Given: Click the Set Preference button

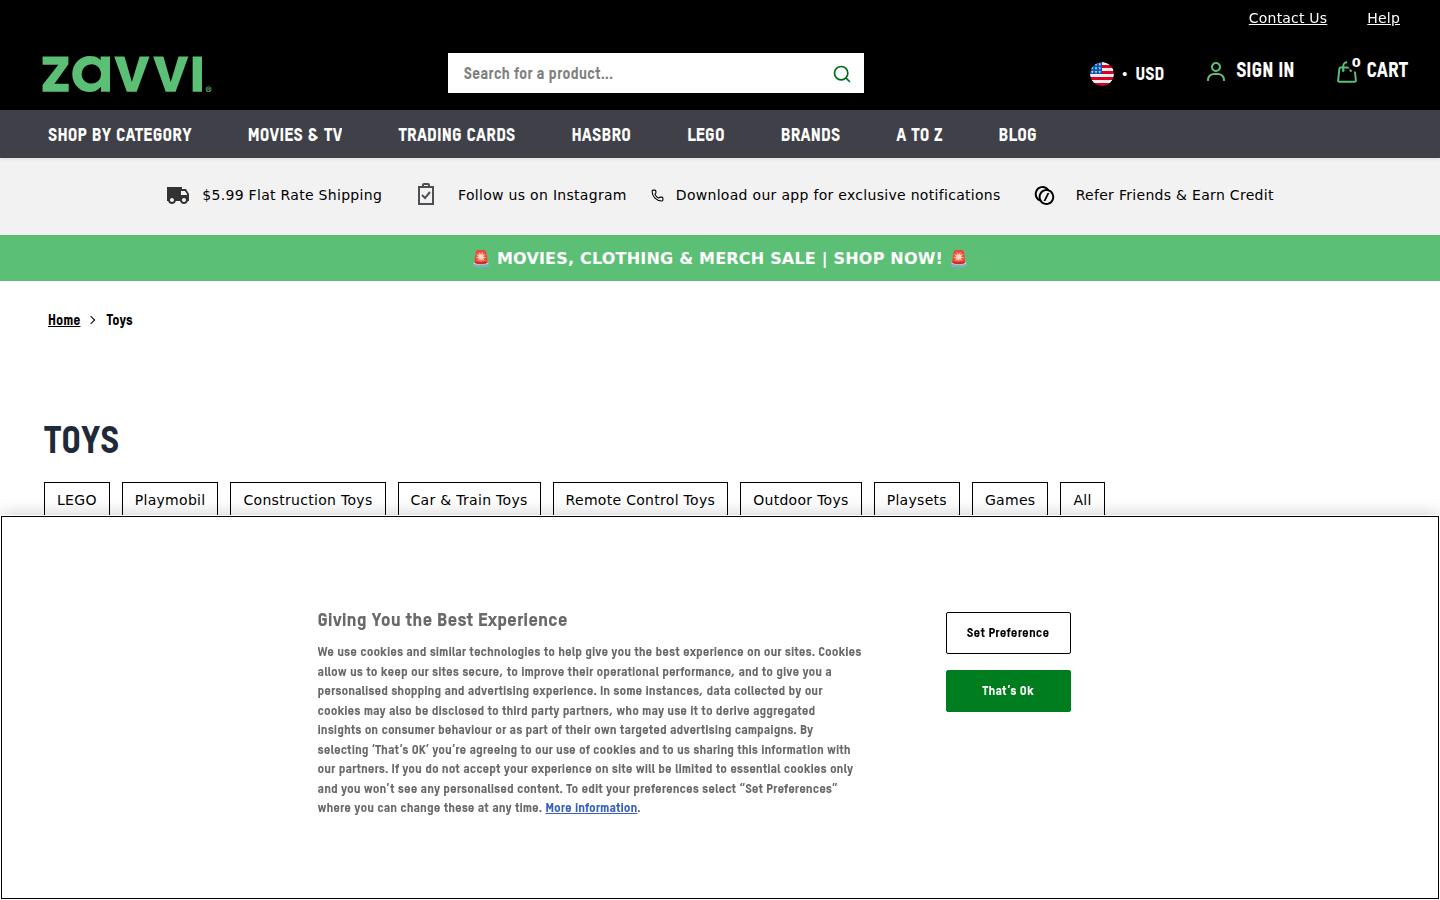Looking at the screenshot, I should click(1008, 633).
